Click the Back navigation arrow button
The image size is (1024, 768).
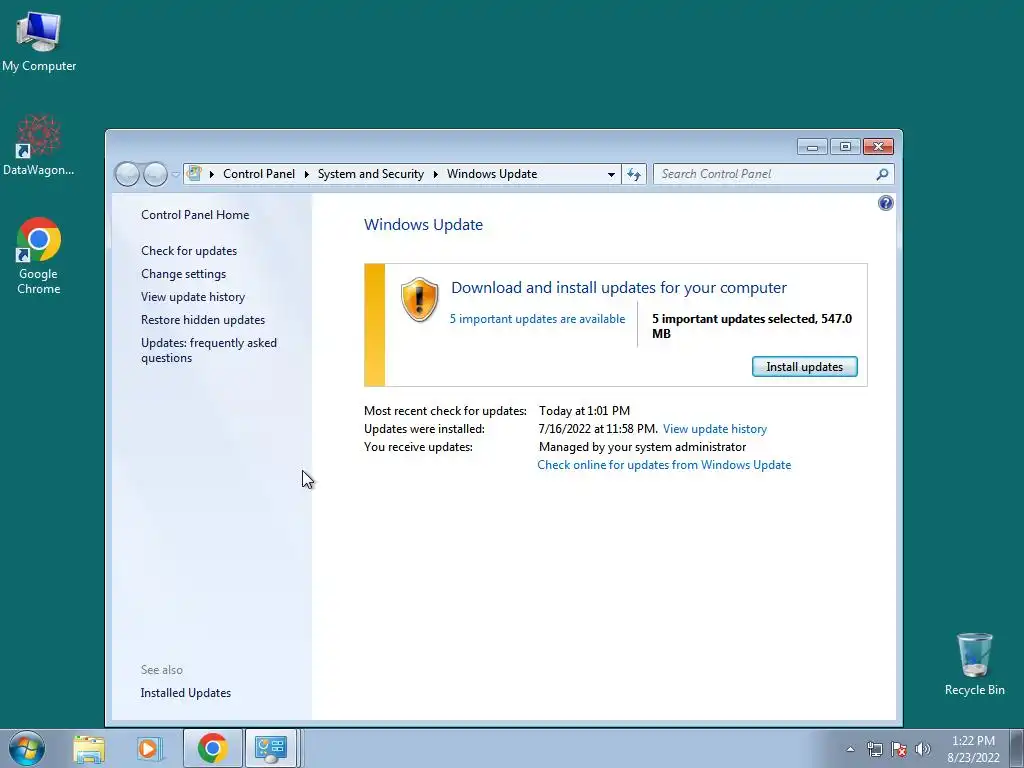pyautogui.click(x=127, y=174)
